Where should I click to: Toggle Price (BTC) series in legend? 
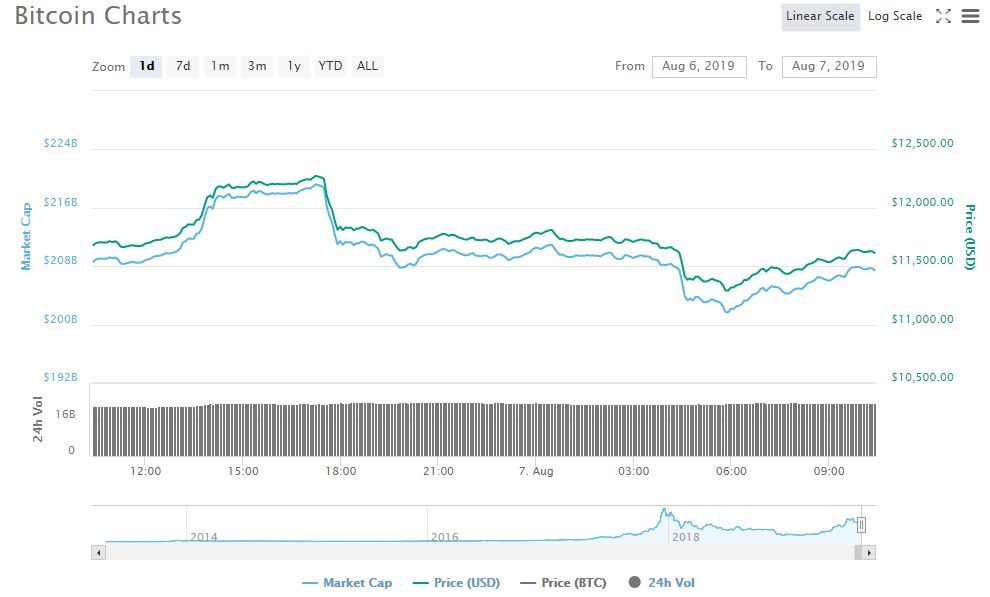point(563,582)
